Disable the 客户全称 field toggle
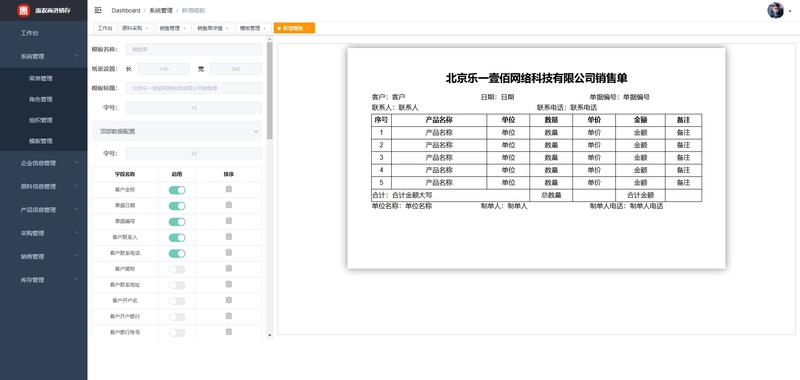The height and width of the screenshot is (380, 800). click(x=177, y=190)
